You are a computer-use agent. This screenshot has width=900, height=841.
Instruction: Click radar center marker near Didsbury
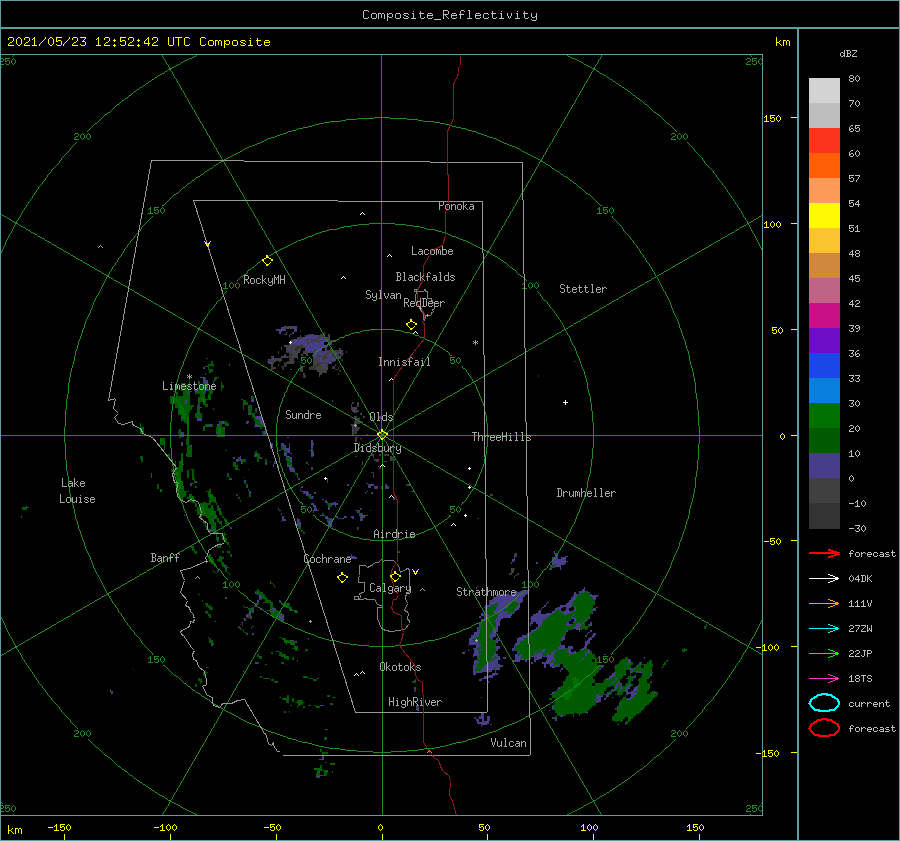pos(382,435)
